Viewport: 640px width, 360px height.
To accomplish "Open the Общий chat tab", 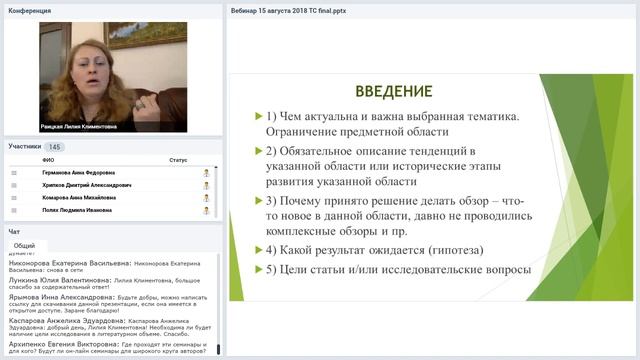I will tap(24, 246).
